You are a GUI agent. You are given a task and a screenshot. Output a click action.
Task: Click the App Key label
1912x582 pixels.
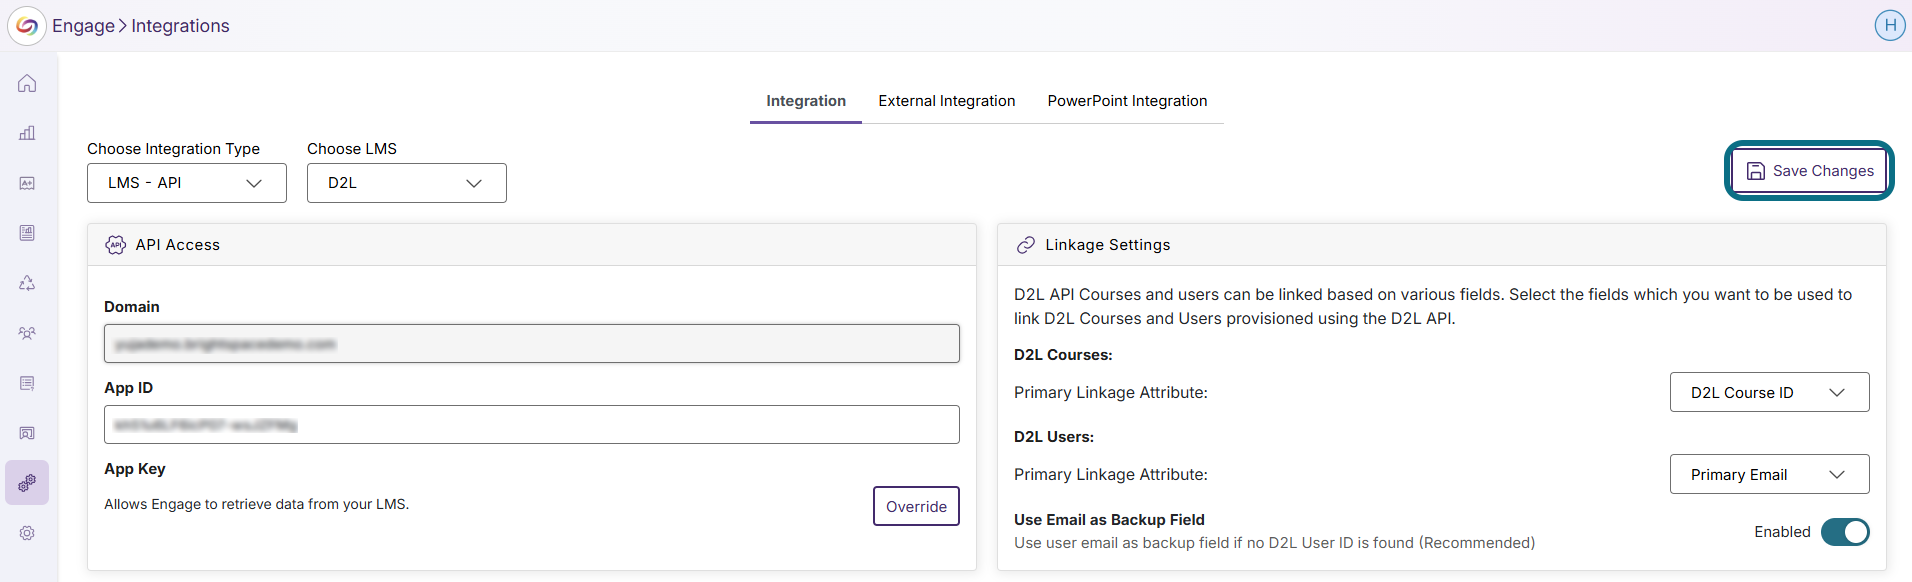click(135, 469)
